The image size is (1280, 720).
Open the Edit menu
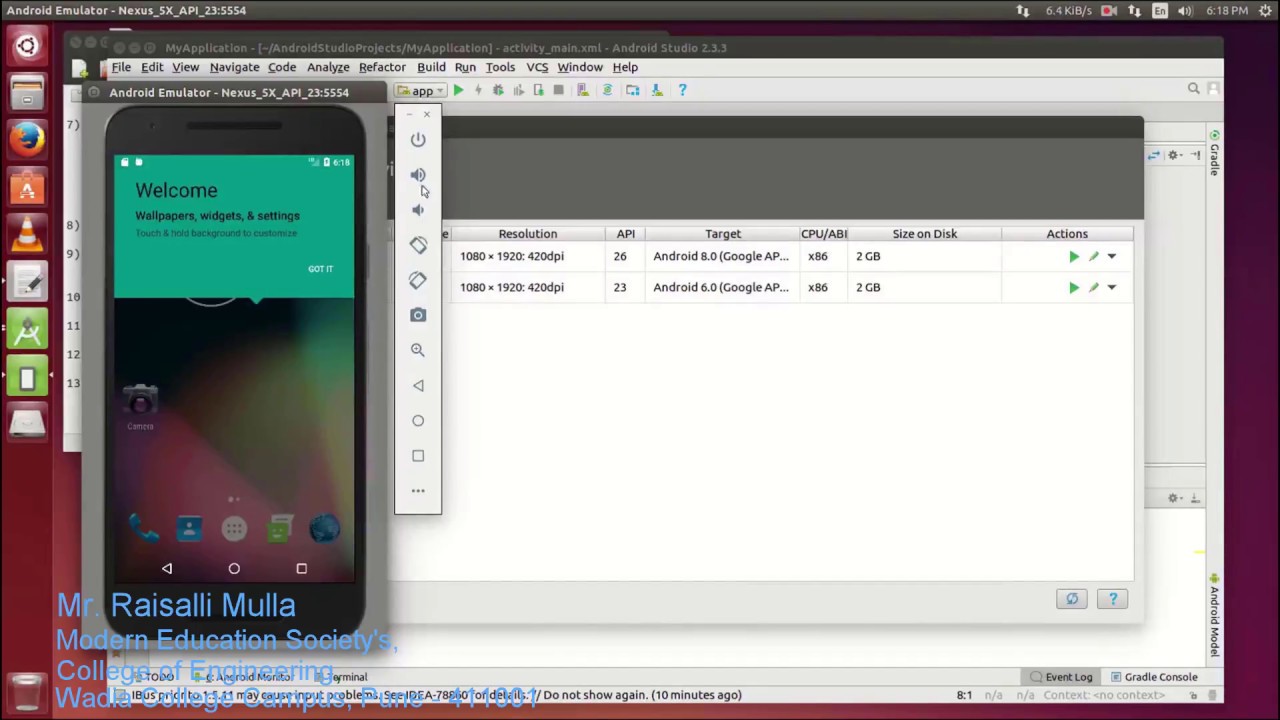[152, 67]
